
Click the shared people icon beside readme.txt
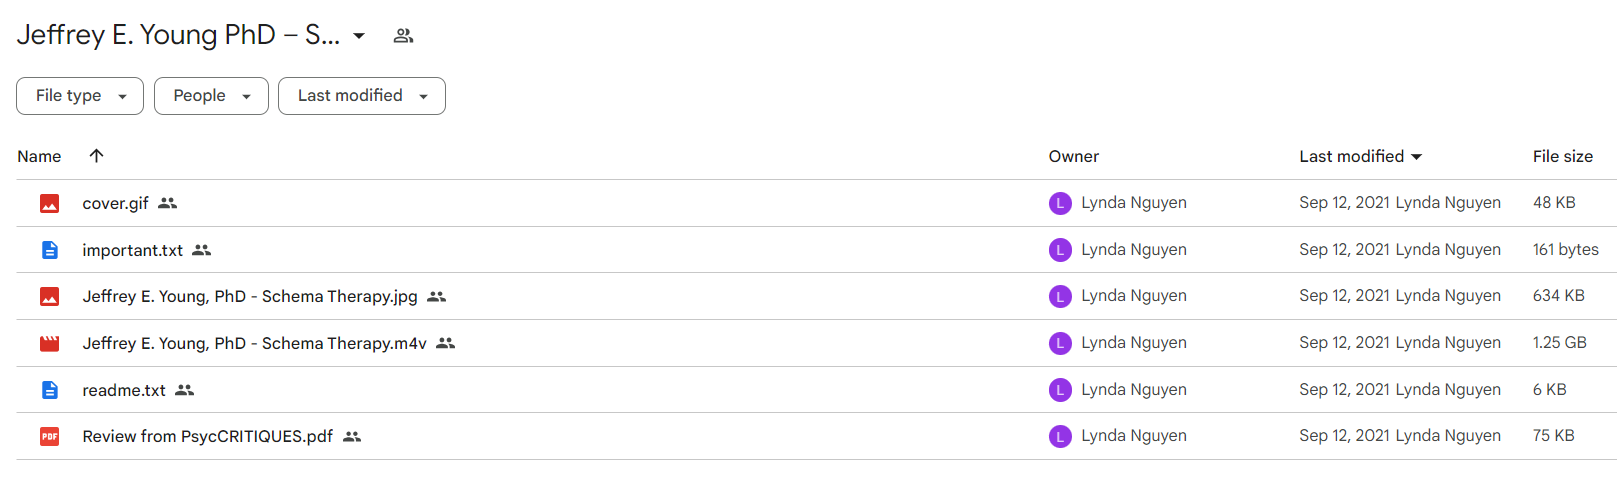click(184, 390)
